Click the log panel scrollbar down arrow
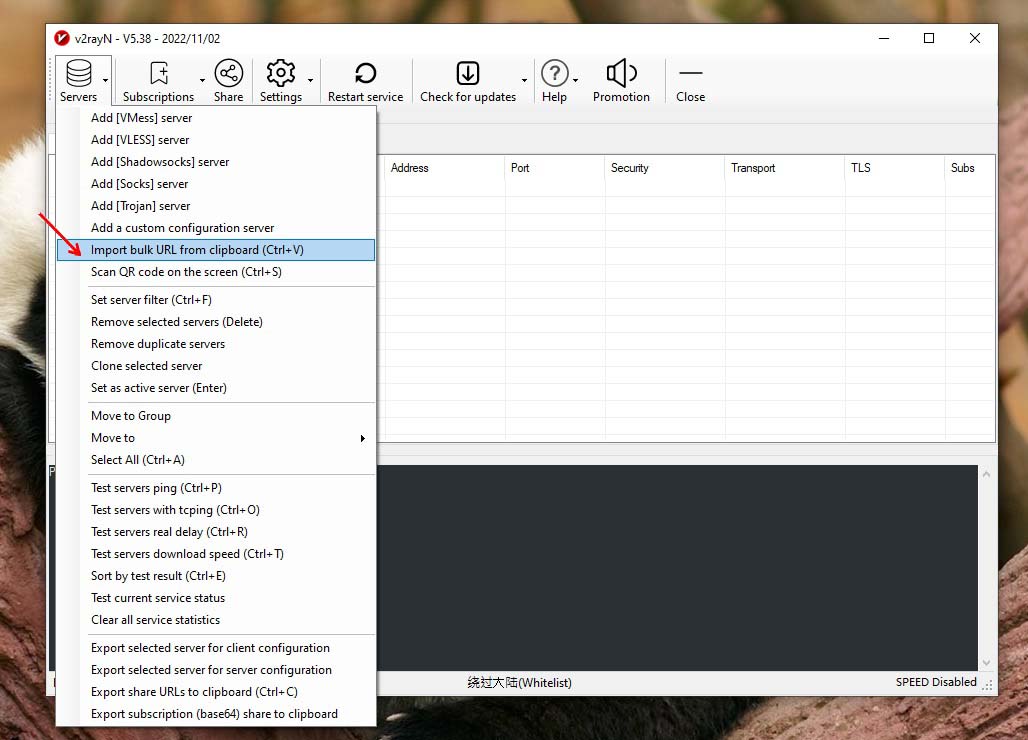Screen dimensions: 1028x740 [x=987, y=663]
